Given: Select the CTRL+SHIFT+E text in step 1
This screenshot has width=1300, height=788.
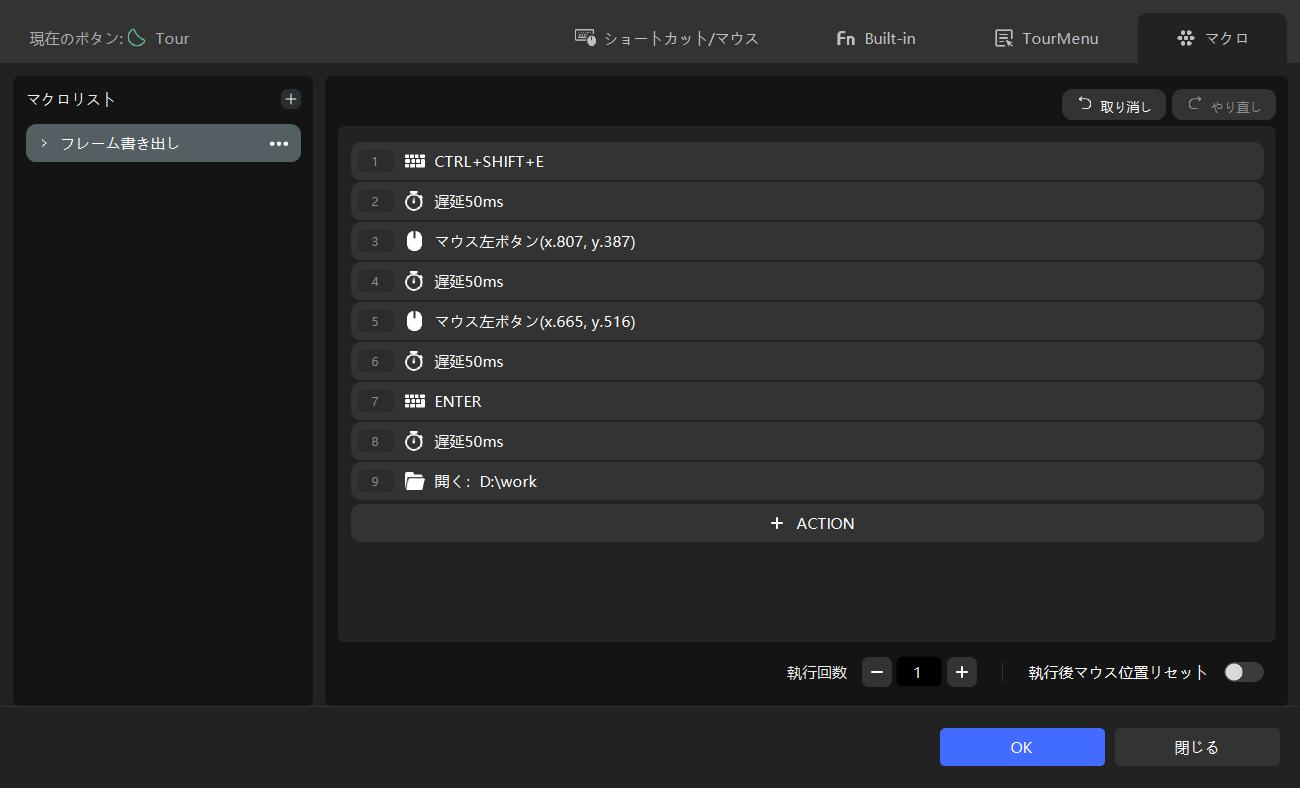Looking at the screenshot, I should [x=489, y=161].
